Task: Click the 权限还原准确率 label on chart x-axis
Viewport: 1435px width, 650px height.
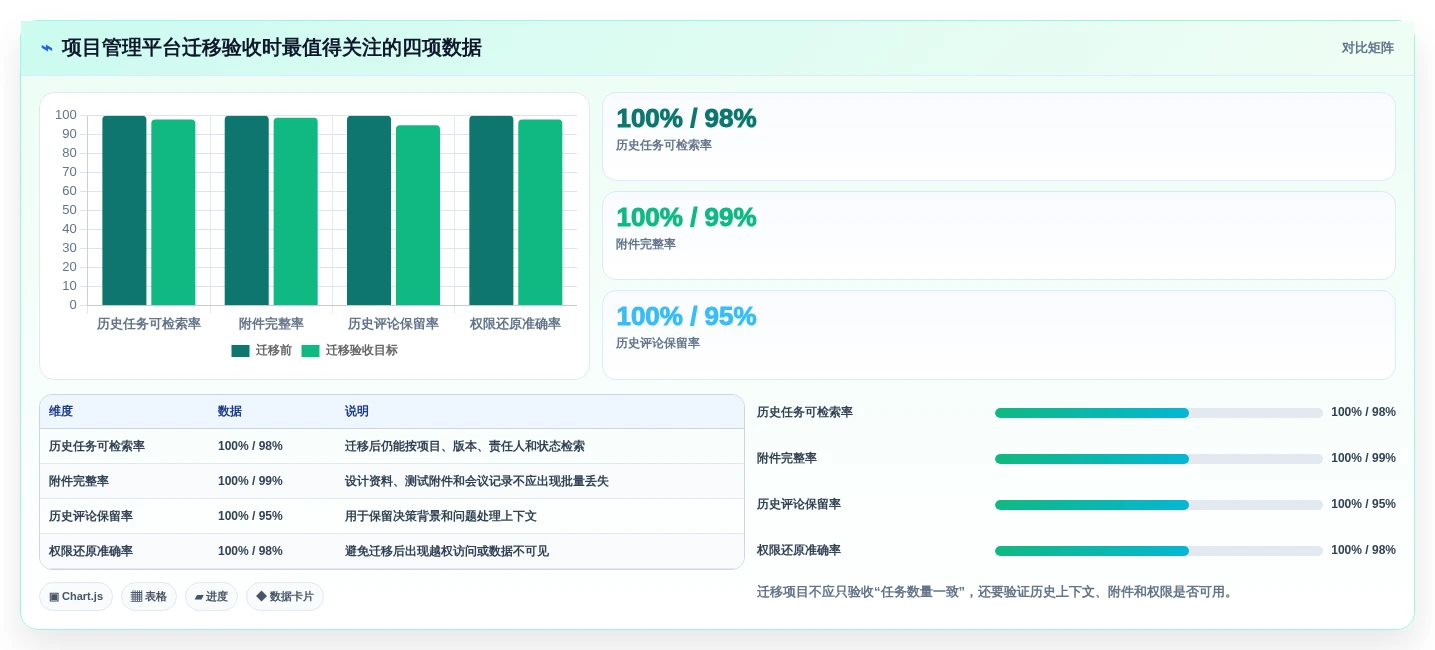Action: [x=515, y=324]
